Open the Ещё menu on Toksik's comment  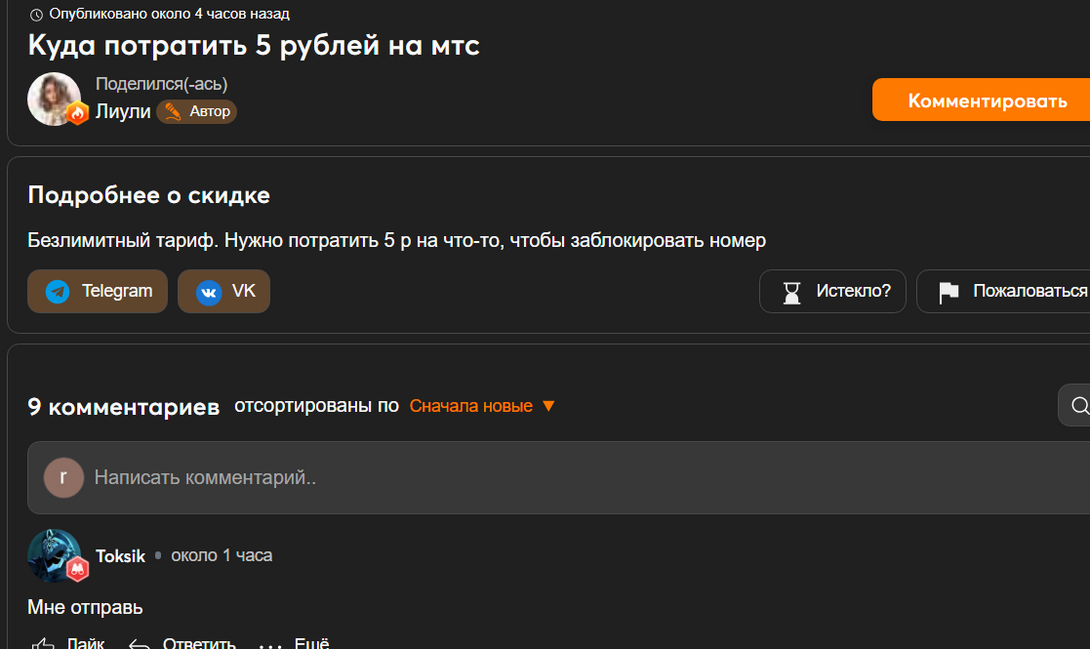pyautogui.click(x=294, y=643)
